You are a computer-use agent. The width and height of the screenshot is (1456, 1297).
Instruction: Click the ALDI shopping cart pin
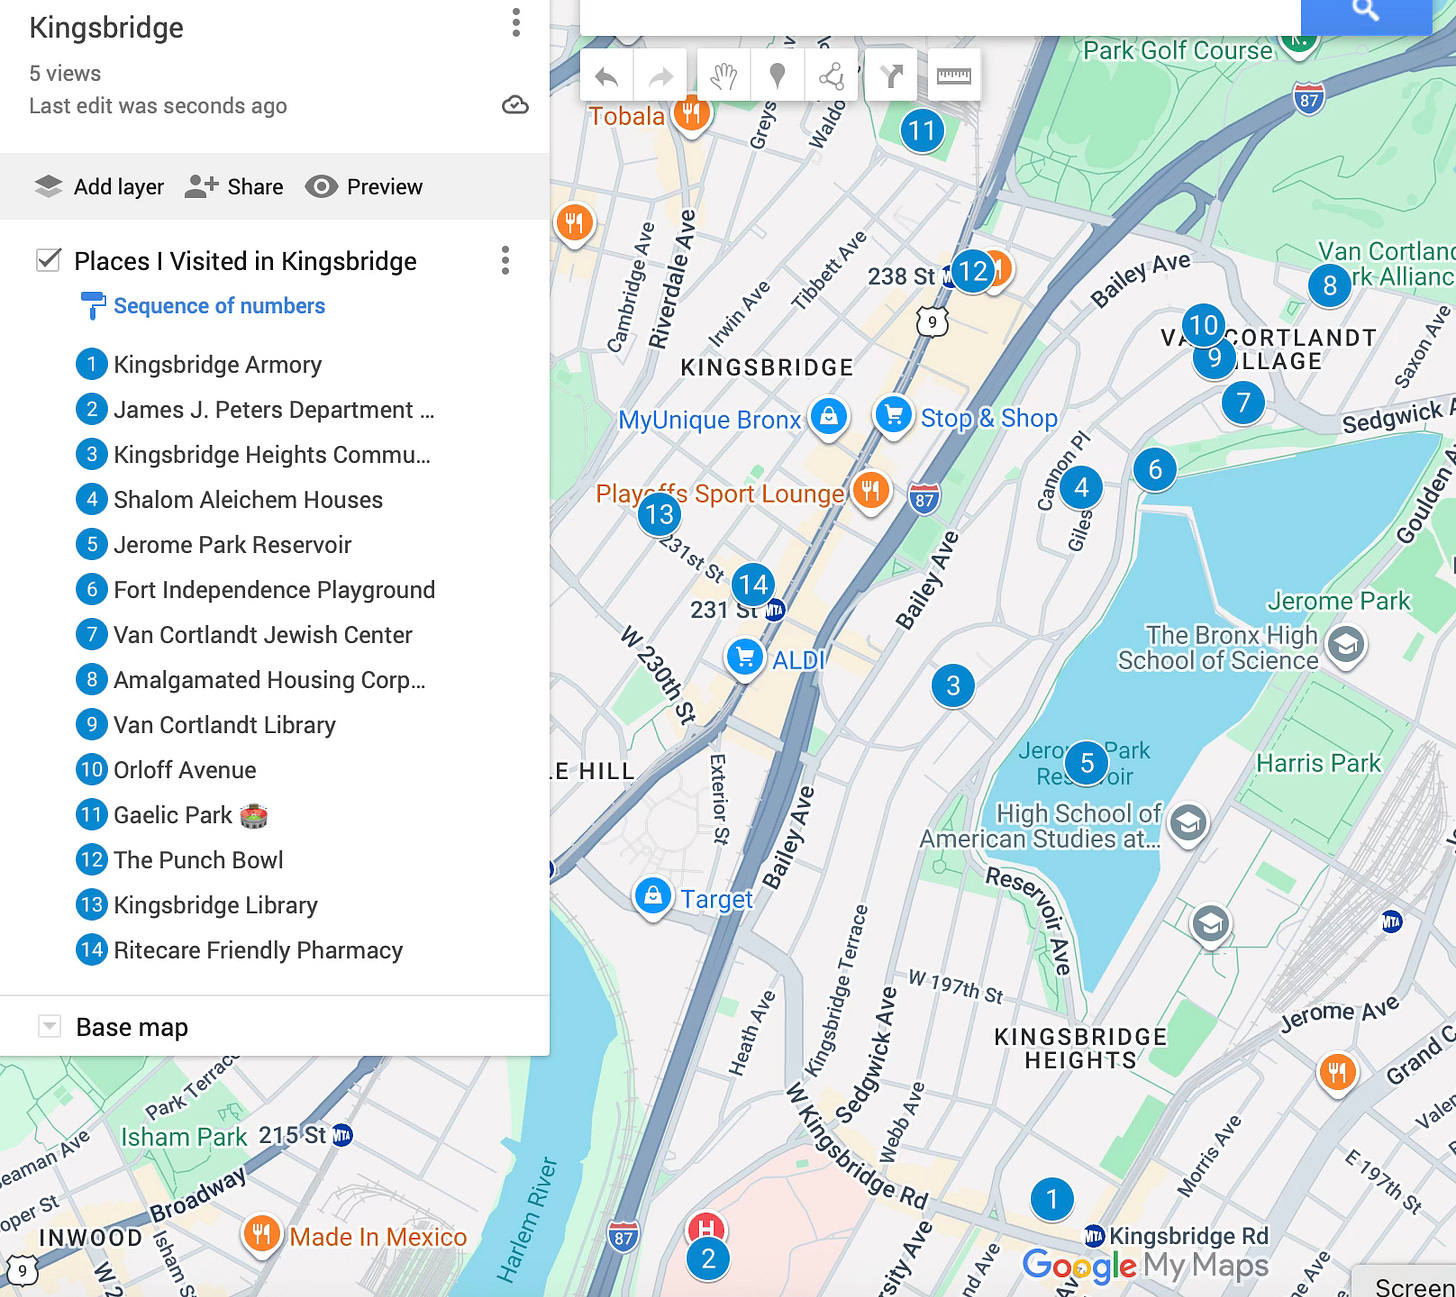tap(744, 657)
